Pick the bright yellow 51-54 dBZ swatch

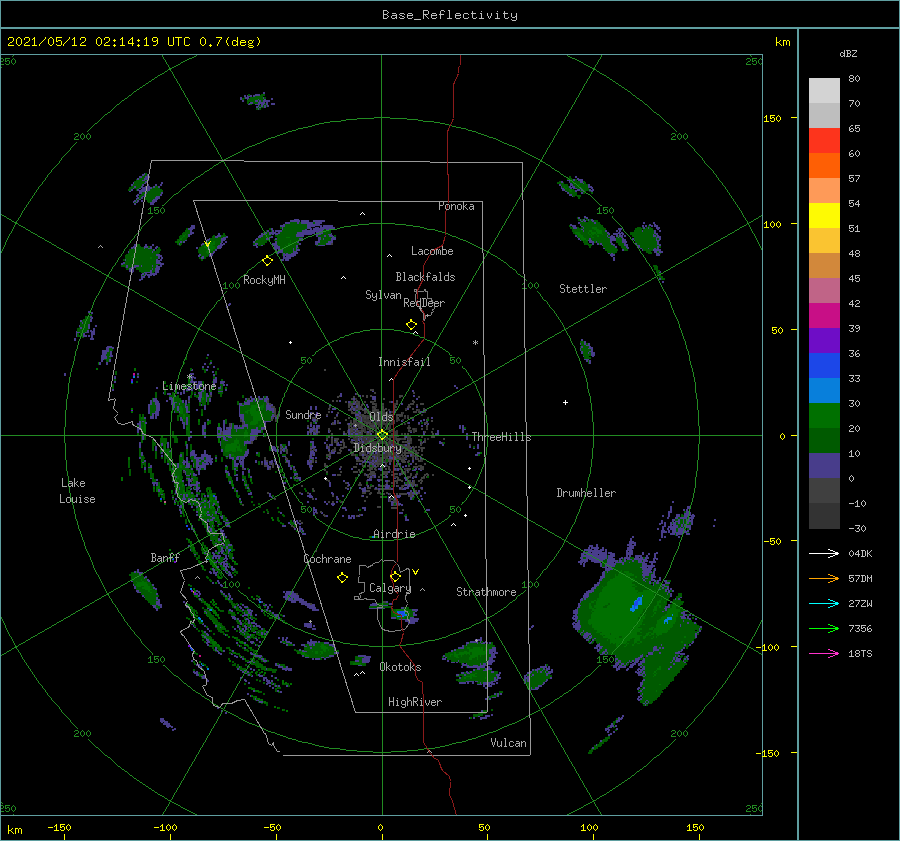click(824, 216)
